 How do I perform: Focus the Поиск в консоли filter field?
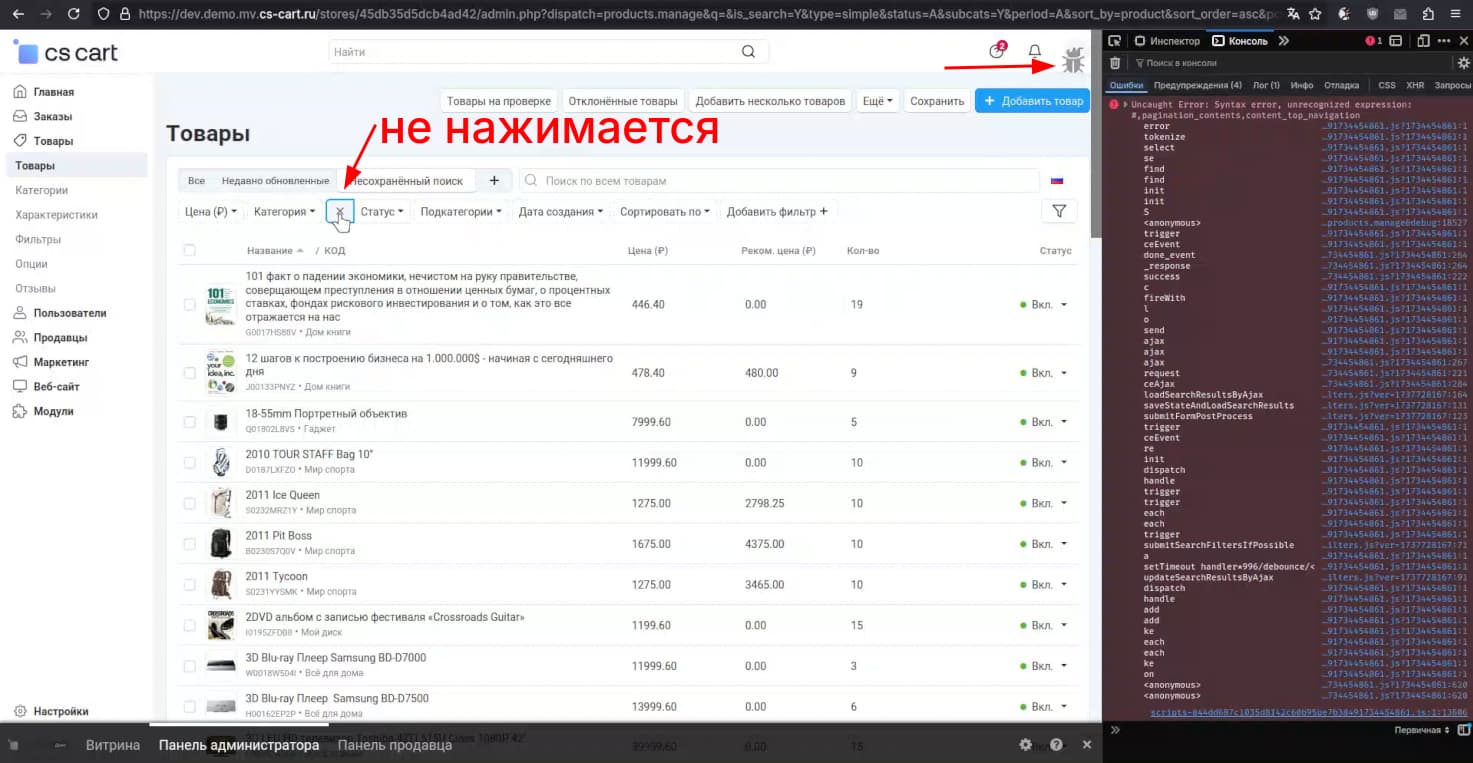coord(1290,63)
